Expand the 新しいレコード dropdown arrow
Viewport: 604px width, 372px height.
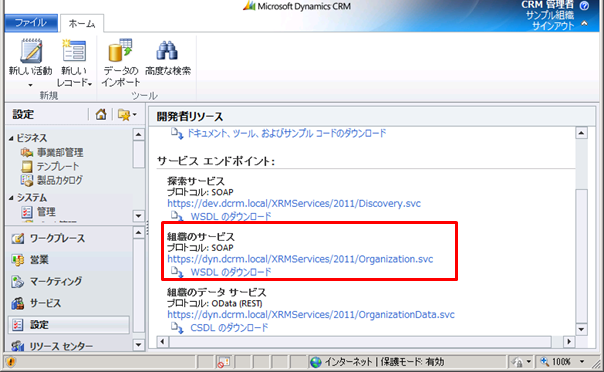coord(90,84)
